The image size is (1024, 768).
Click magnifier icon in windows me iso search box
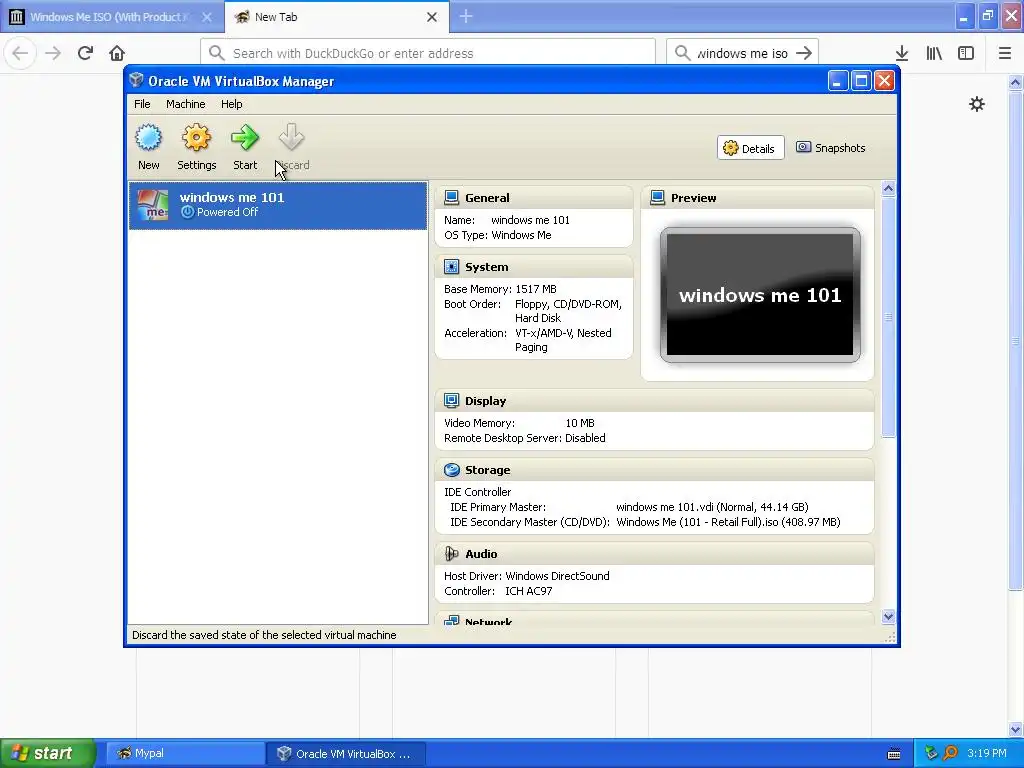coord(682,53)
